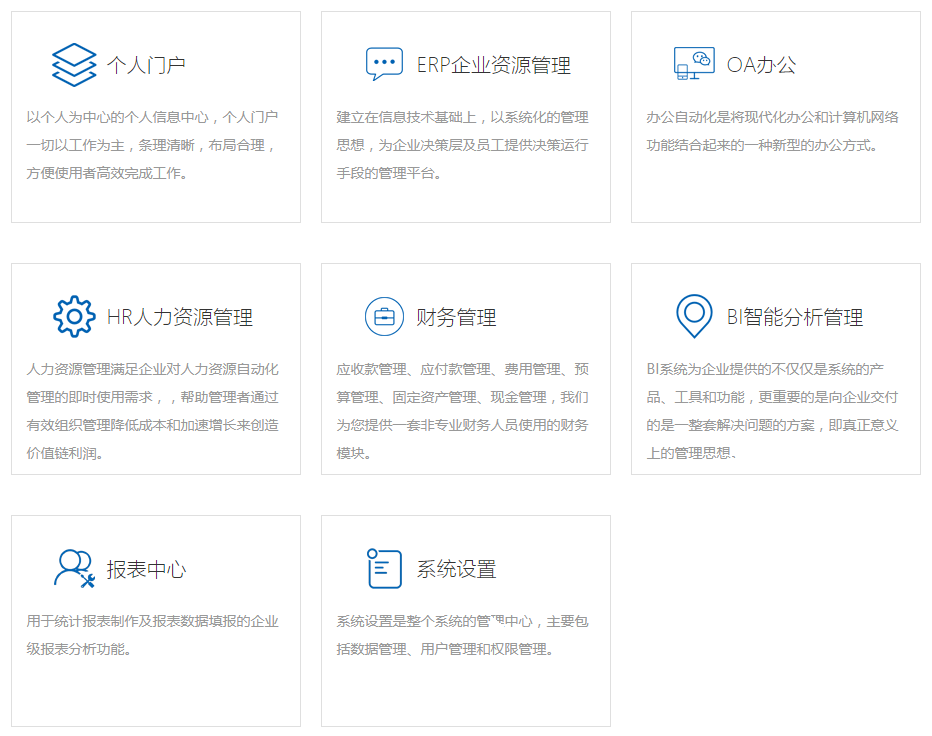Click the monitor icon next to OA办公
932x736 pixels.
[x=694, y=64]
